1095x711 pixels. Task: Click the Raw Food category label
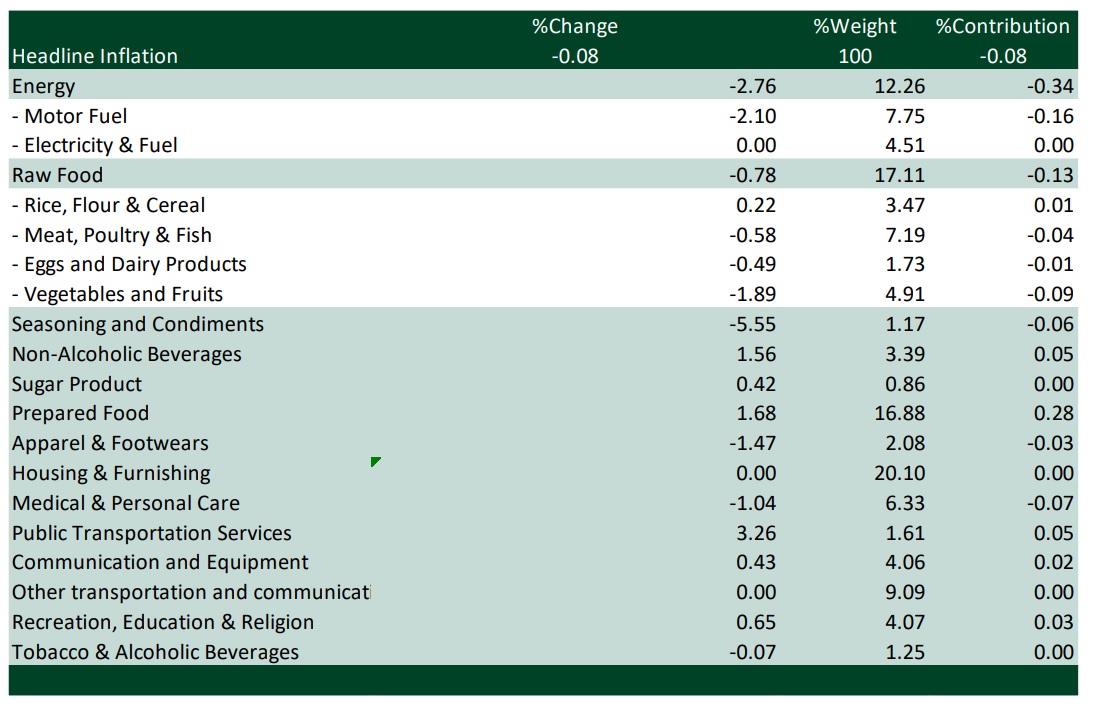pyautogui.click(x=58, y=175)
